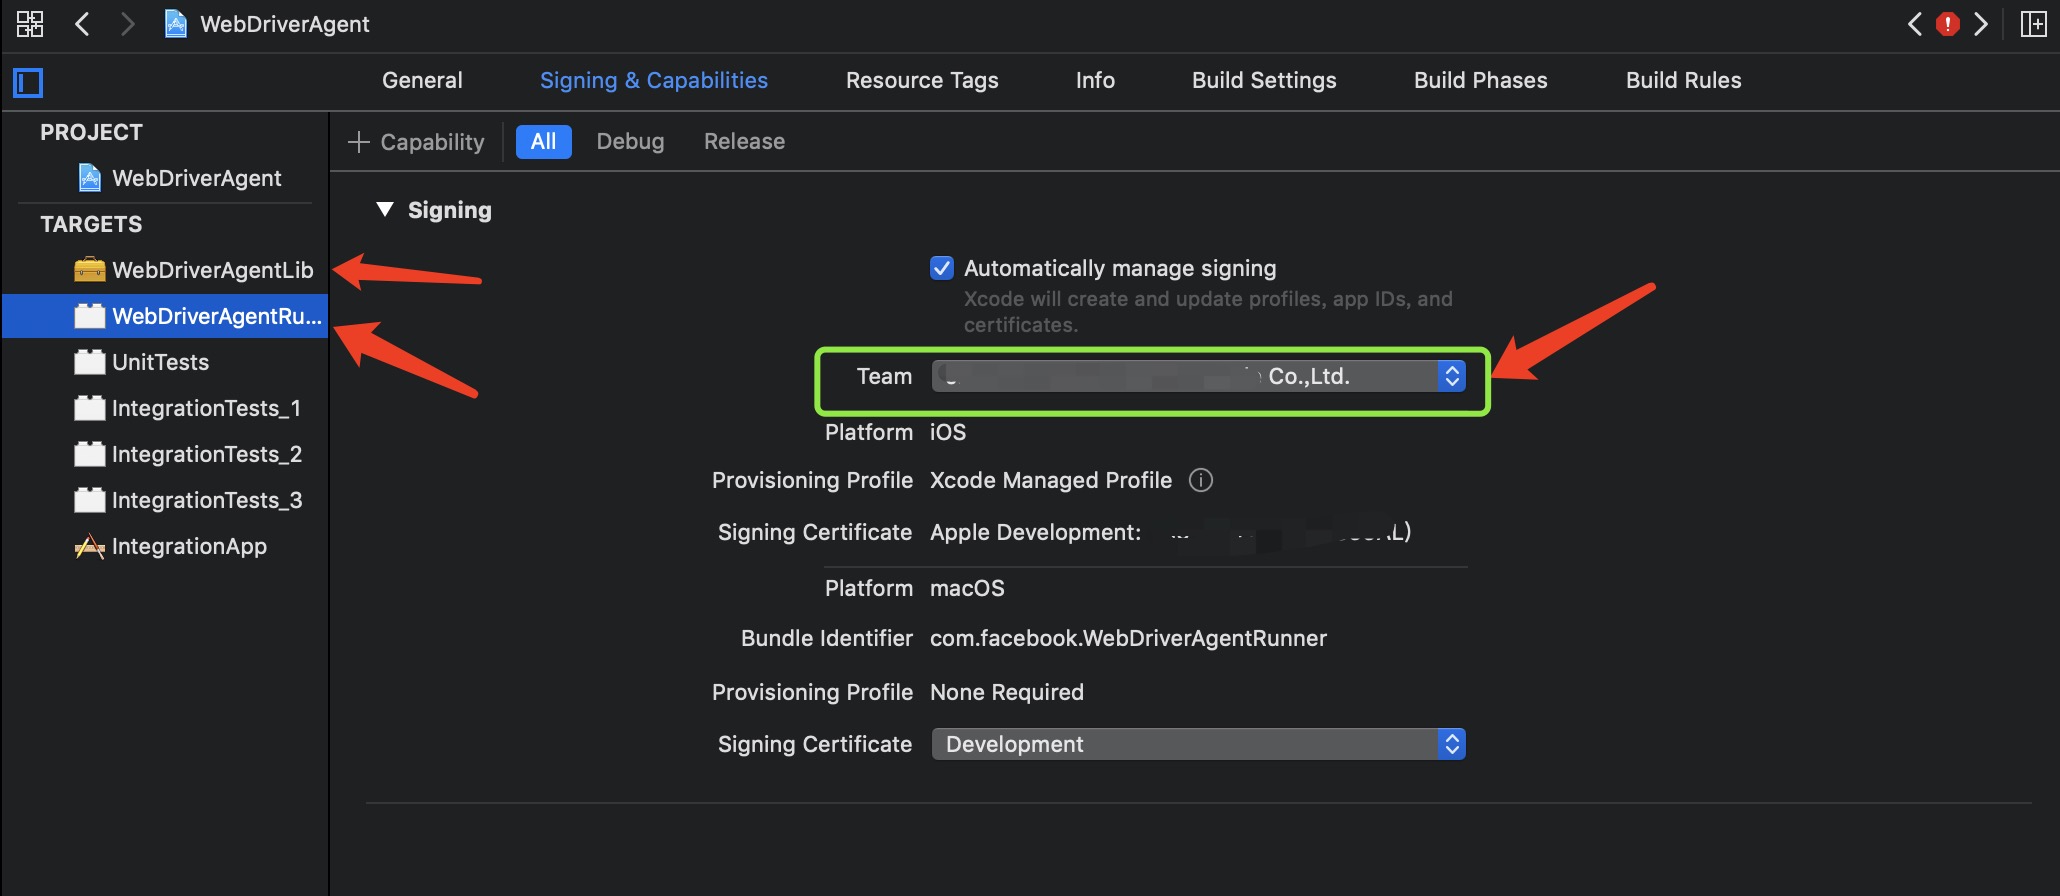Select the IntegrationTests_2 target

pyautogui.click(x=166, y=454)
